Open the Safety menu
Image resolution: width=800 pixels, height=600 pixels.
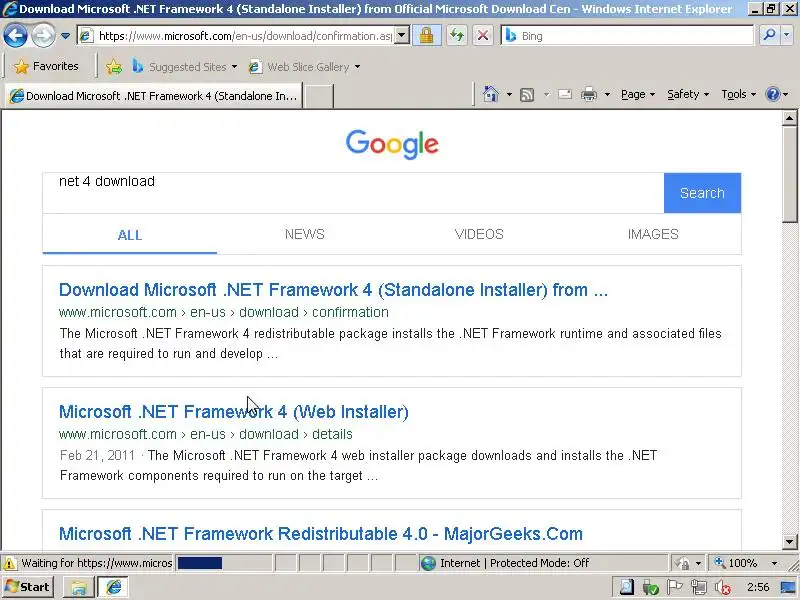pyautogui.click(x=688, y=94)
